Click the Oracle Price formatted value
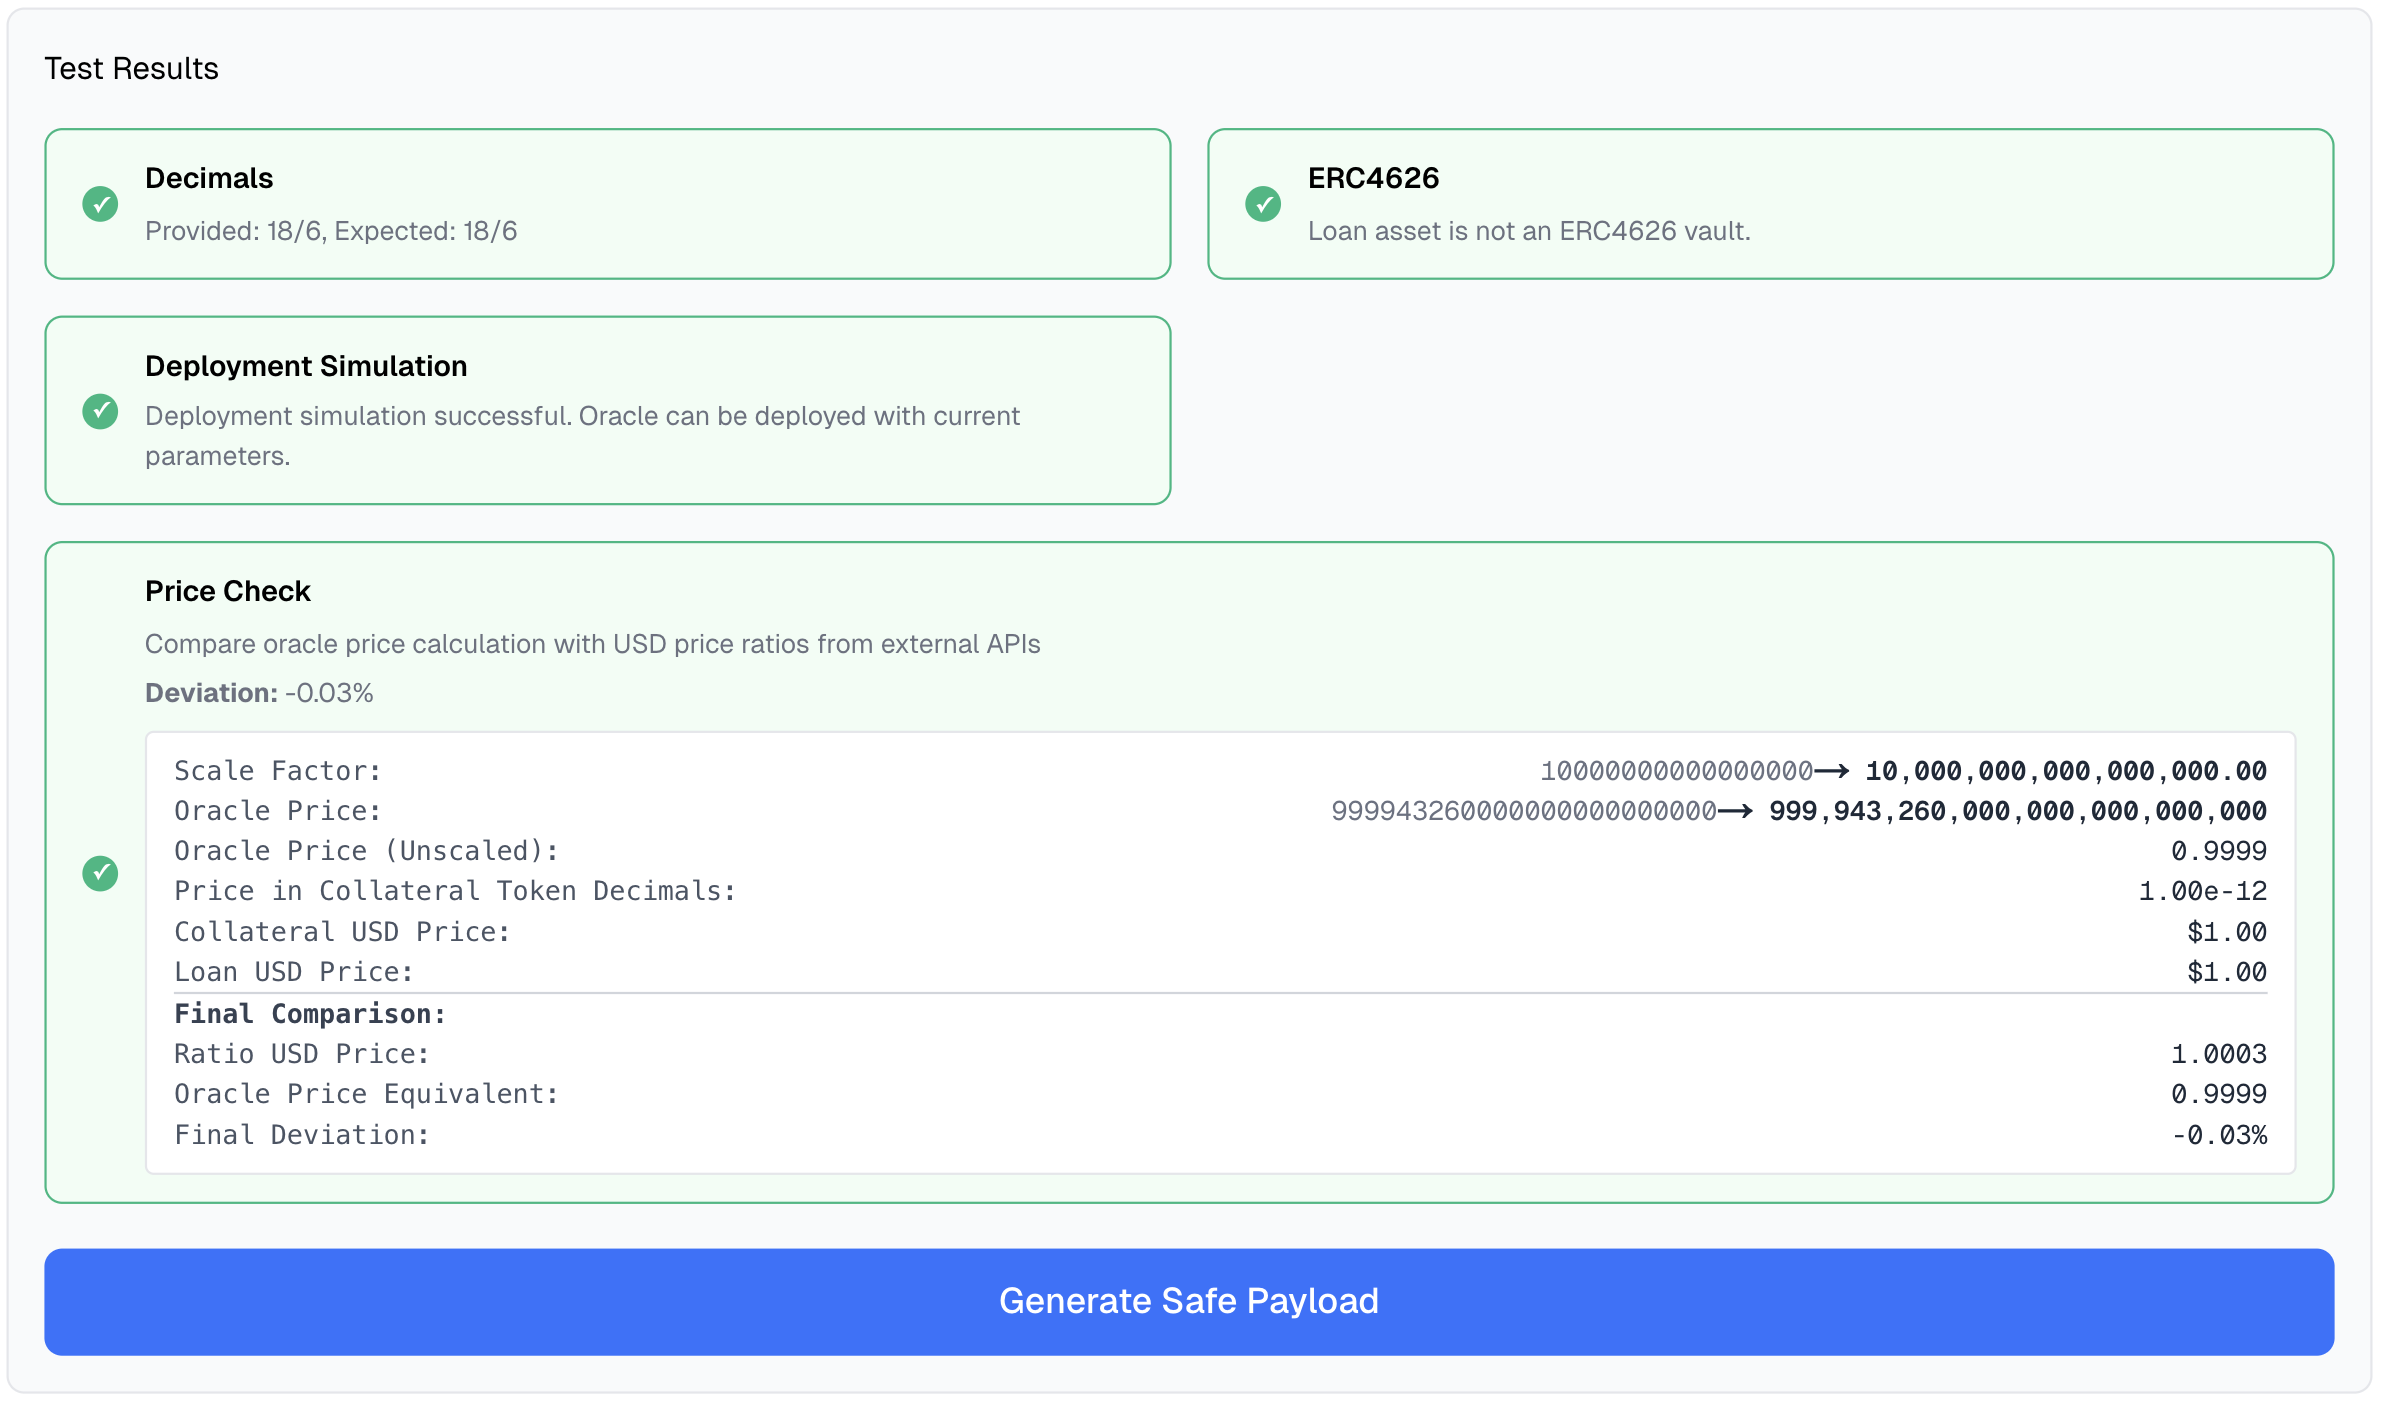The width and height of the screenshot is (2382, 1402). tap(2017, 811)
